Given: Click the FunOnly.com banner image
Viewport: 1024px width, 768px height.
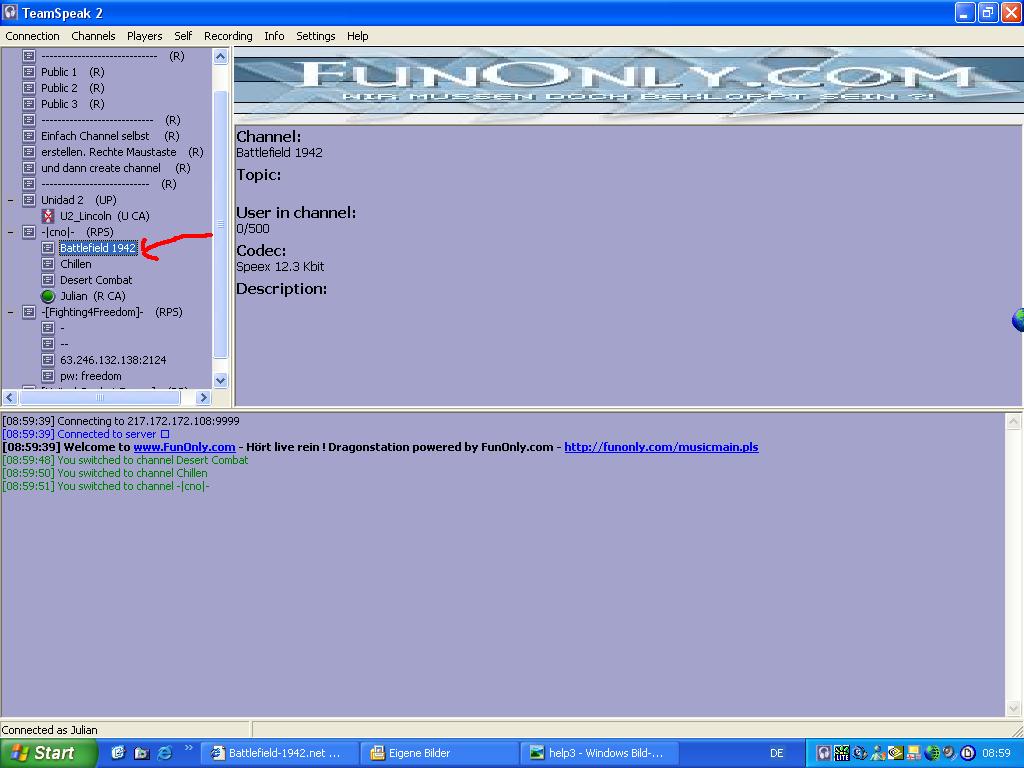Looking at the screenshot, I should (628, 85).
